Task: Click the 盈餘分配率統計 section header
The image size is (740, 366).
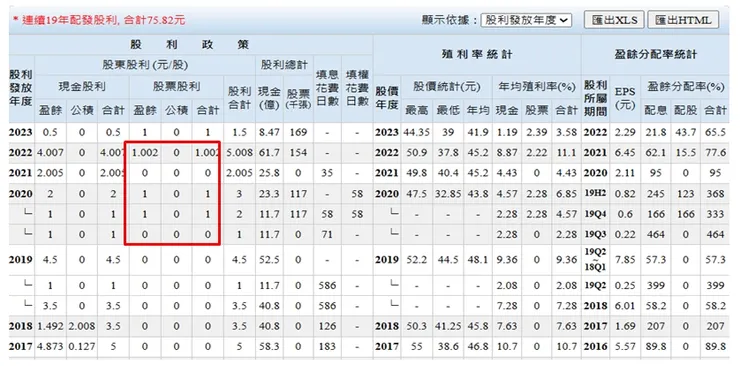Action: pyautogui.click(x=656, y=55)
